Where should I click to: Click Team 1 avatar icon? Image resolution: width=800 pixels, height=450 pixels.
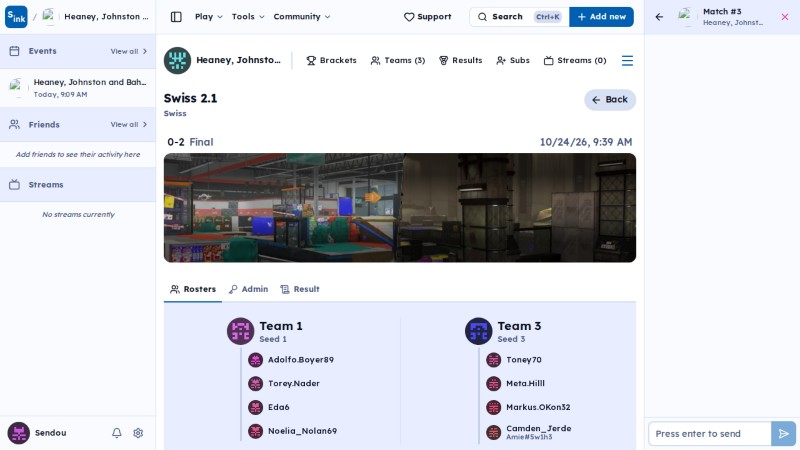click(x=240, y=331)
